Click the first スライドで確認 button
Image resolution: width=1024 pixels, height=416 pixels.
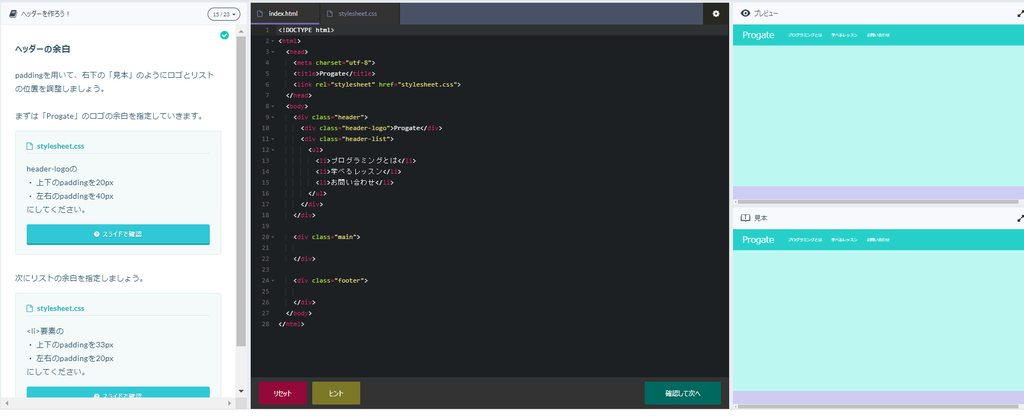(118, 234)
